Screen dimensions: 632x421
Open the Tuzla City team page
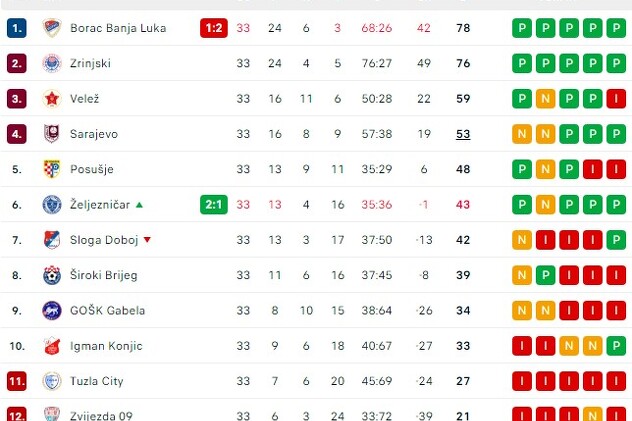click(98, 381)
